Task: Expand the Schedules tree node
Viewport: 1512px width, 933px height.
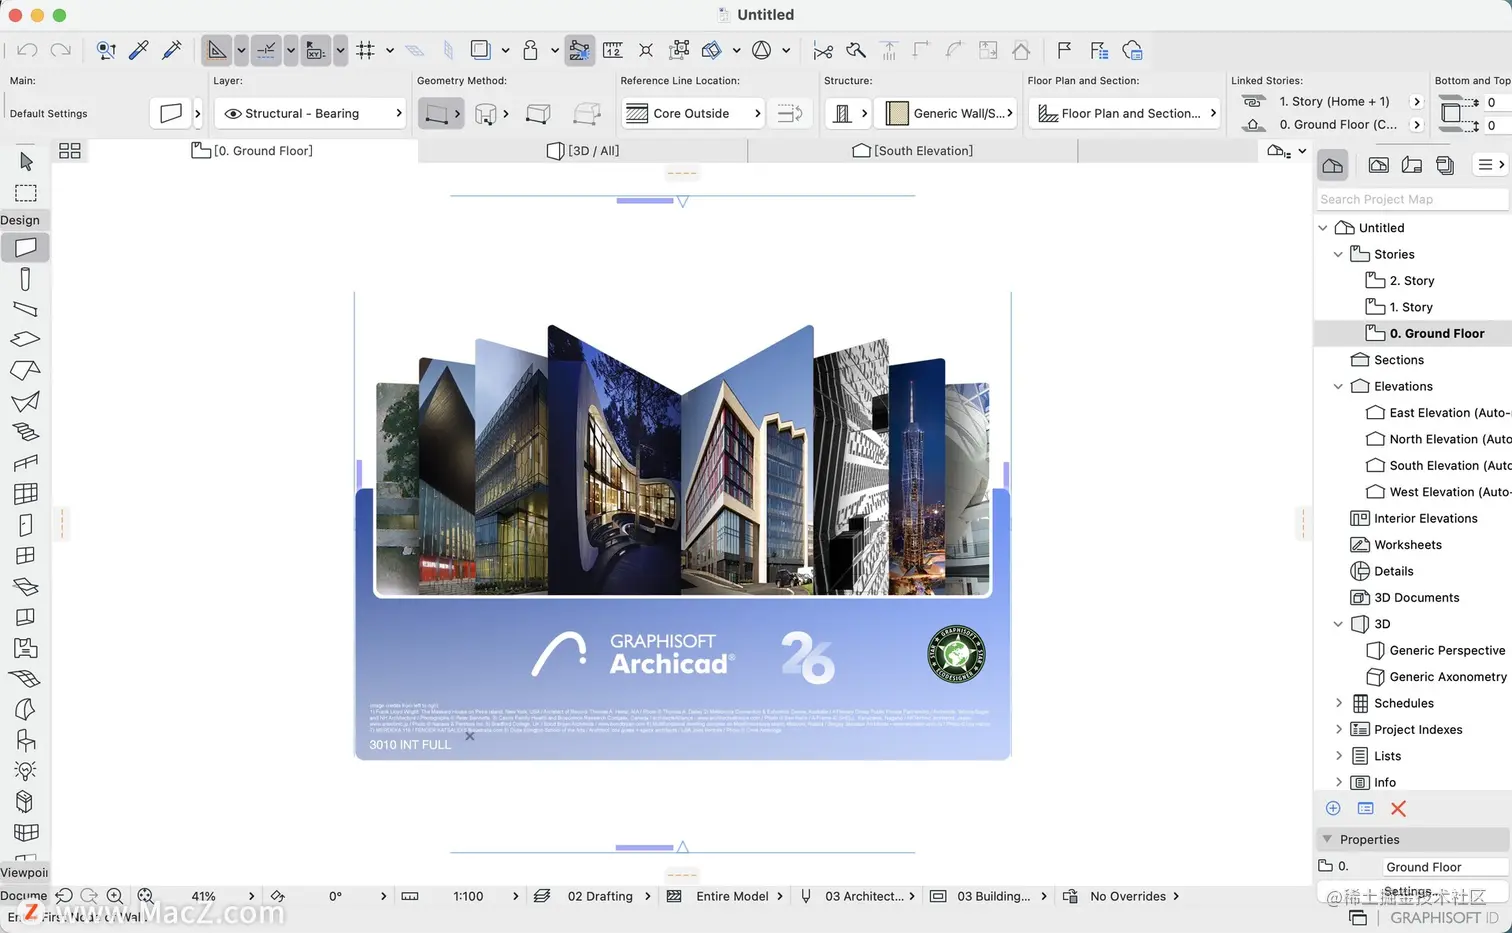Action: point(1339,703)
